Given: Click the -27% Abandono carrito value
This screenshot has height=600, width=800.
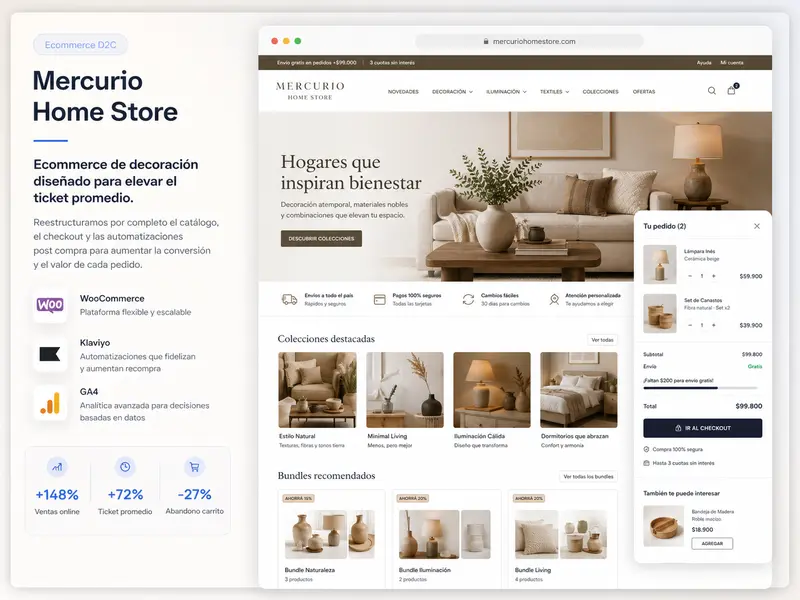Looking at the screenshot, I should click(x=194, y=494).
